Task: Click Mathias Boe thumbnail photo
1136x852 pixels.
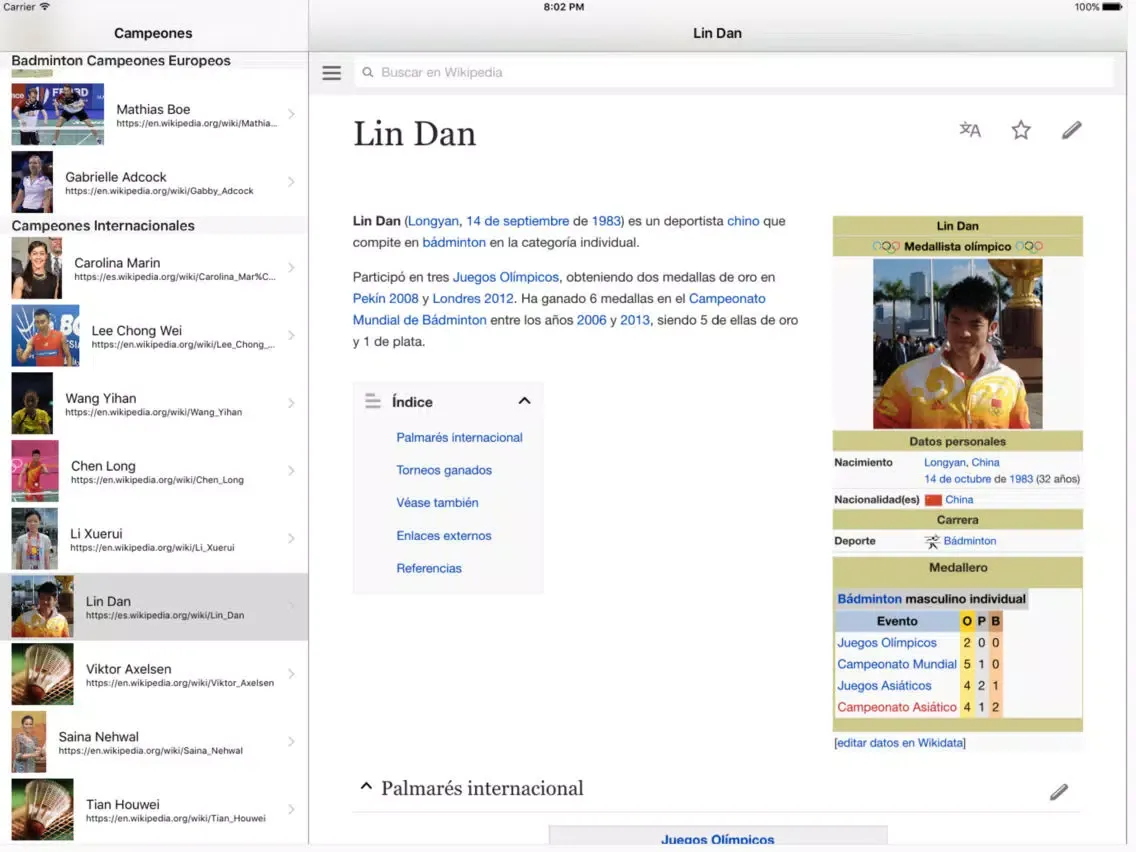Action: click(x=57, y=114)
